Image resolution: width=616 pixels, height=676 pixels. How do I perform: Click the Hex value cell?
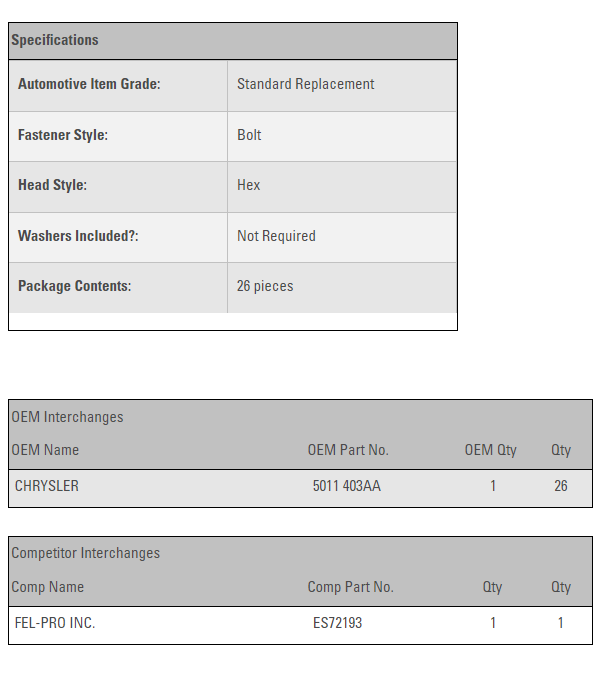pyautogui.click(x=248, y=185)
